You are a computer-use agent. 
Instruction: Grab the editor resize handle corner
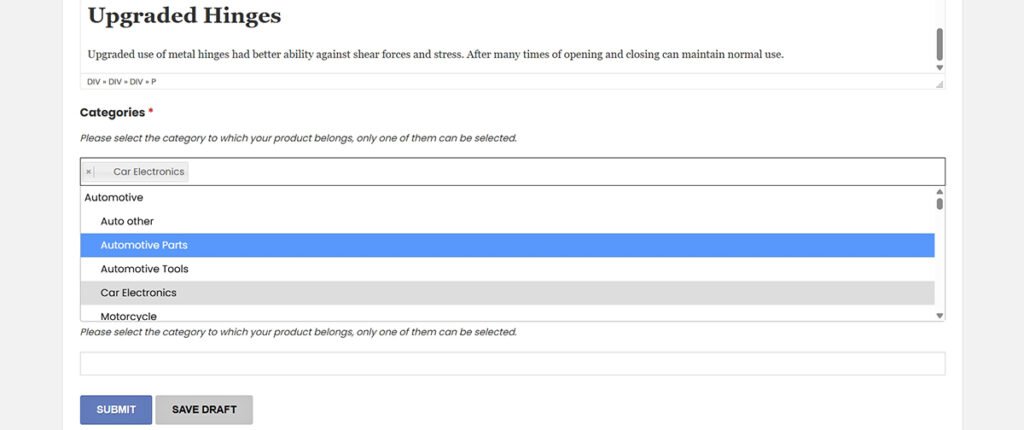[x=939, y=85]
